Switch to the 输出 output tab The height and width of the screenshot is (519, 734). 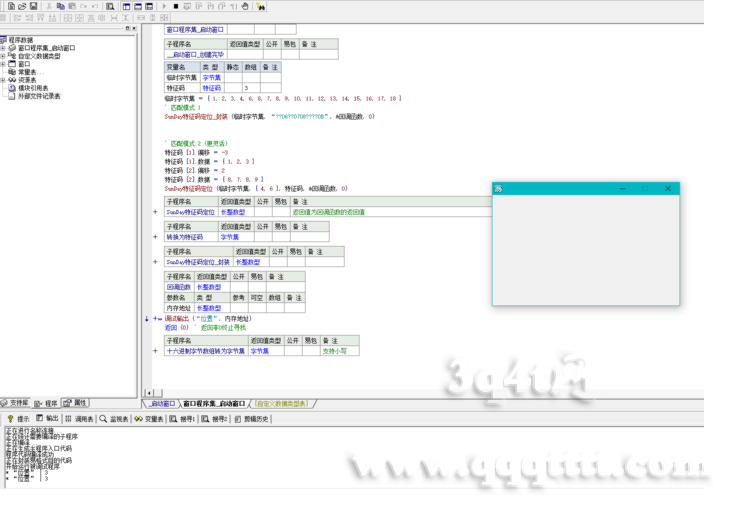[x=47, y=418]
